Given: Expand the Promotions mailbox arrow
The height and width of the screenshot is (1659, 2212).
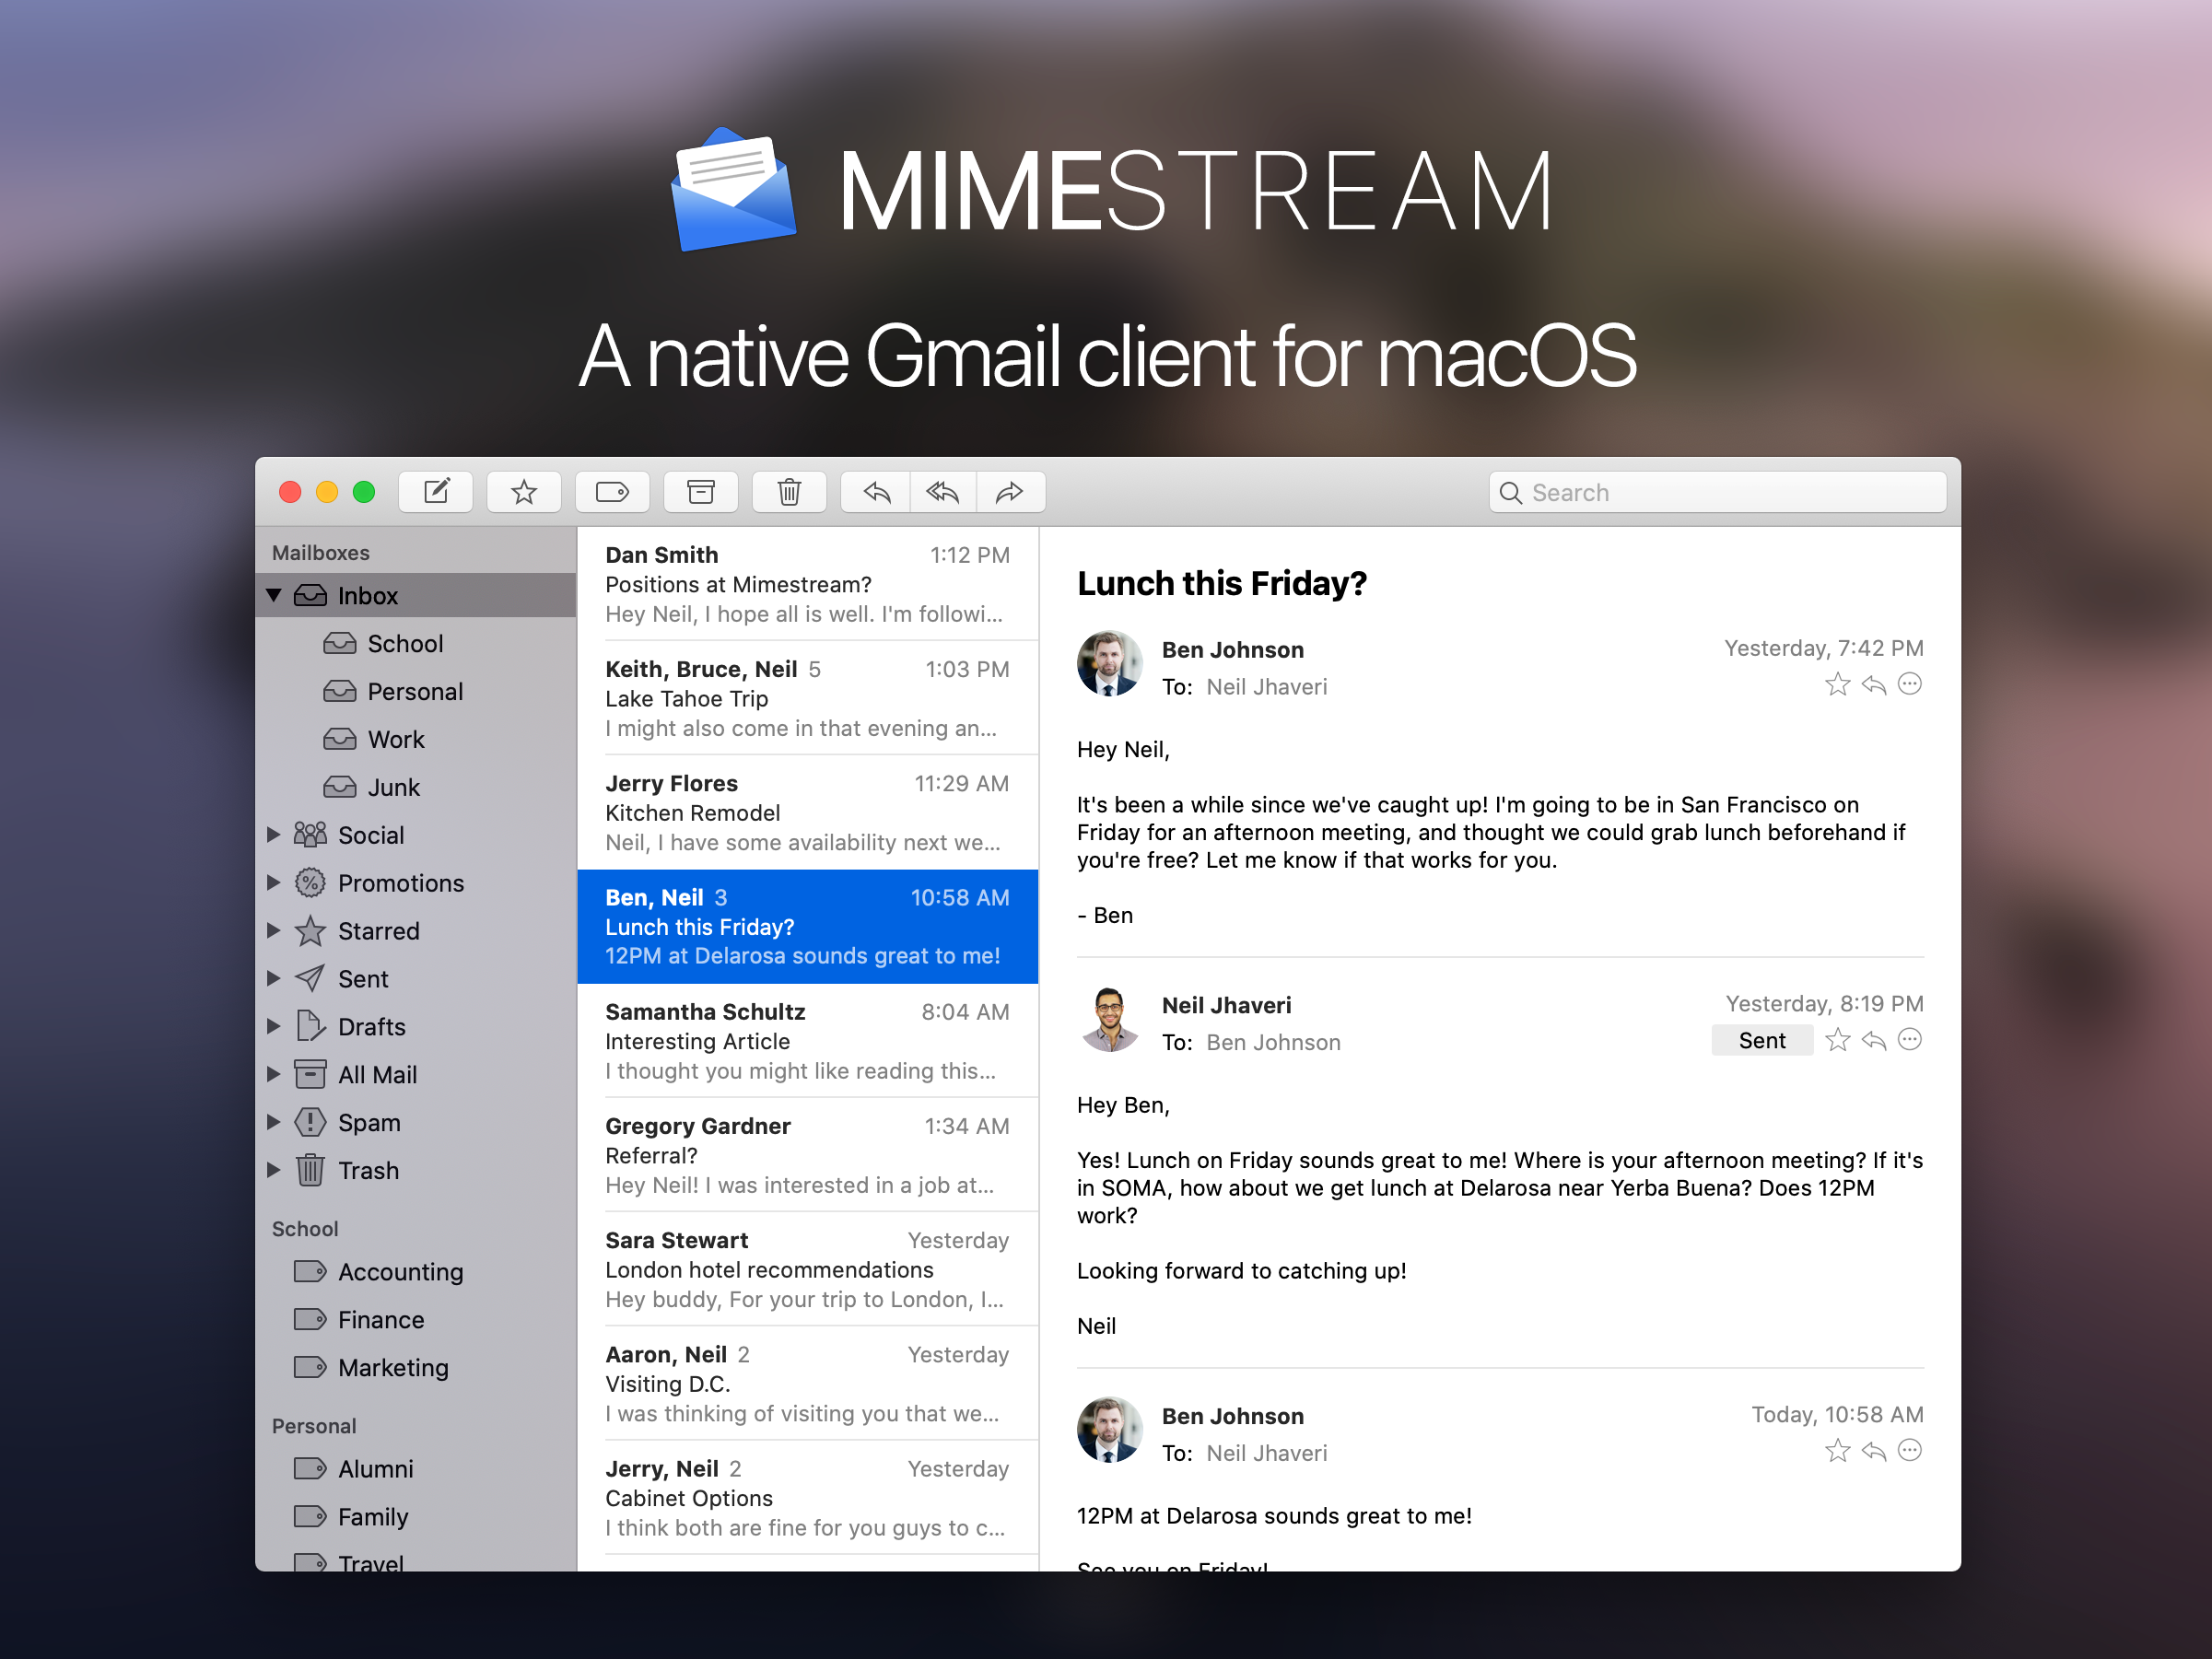Looking at the screenshot, I should 274,883.
